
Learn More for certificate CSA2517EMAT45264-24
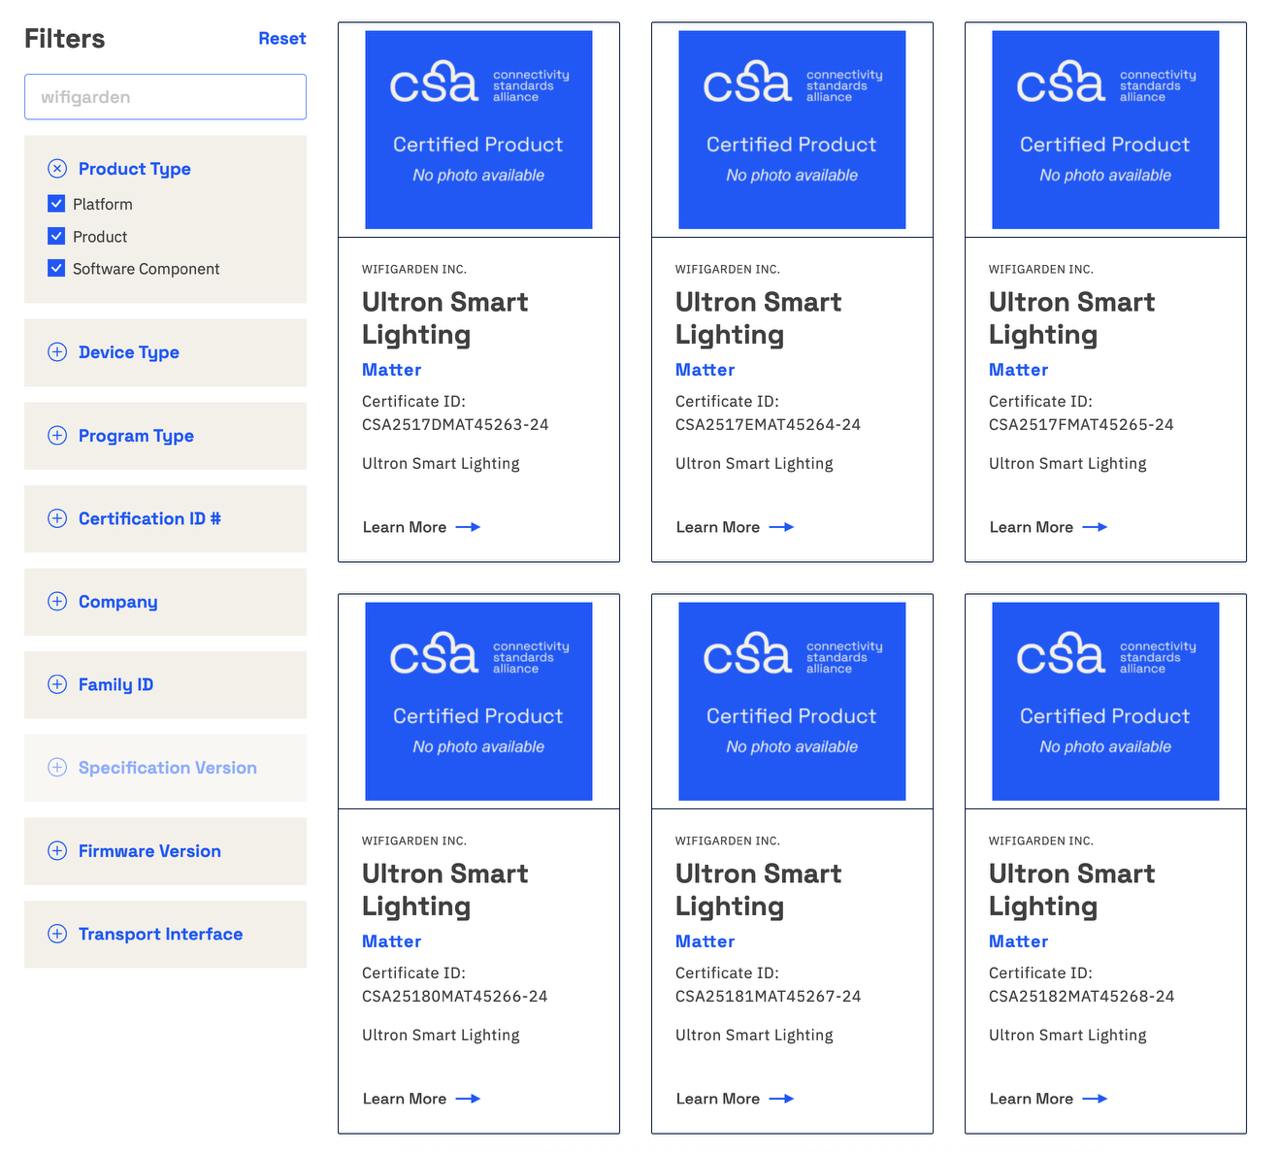point(735,527)
